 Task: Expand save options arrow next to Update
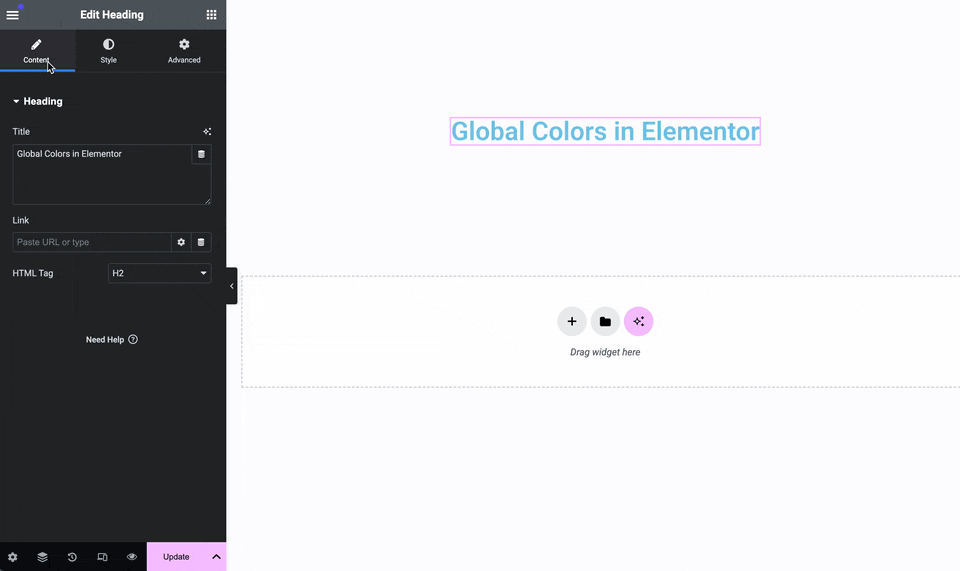click(x=216, y=557)
